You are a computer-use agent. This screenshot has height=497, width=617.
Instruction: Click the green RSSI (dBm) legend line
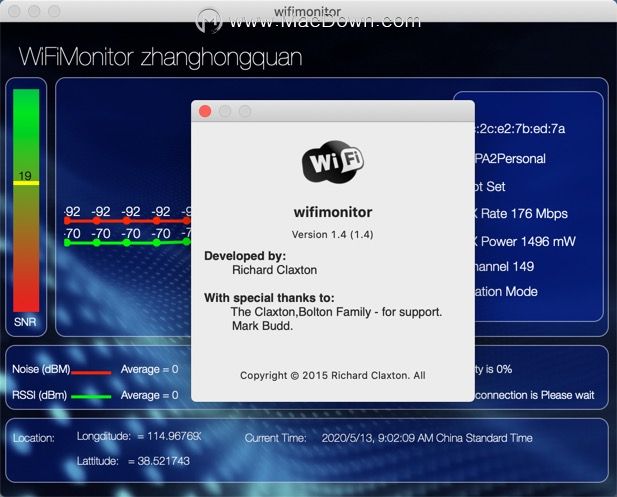click(91, 397)
